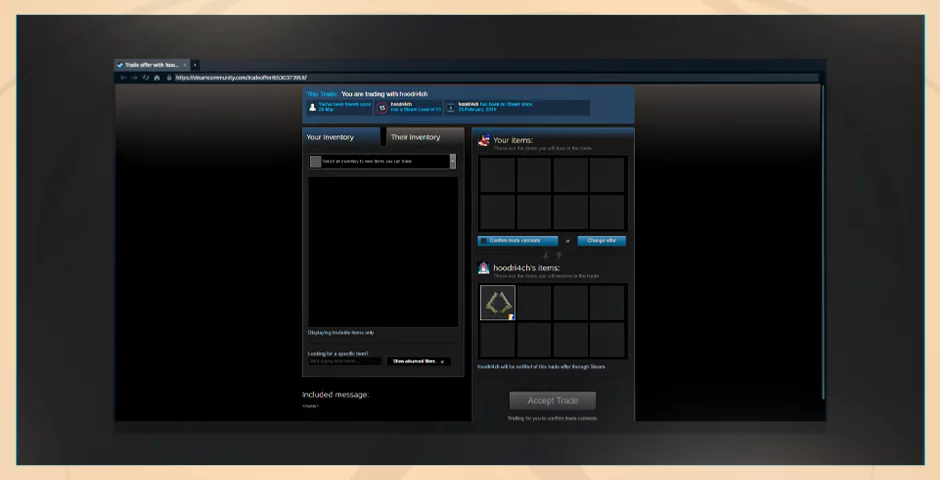Click the Change offer button
The height and width of the screenshot is (480, 940).
coord(601,241)
